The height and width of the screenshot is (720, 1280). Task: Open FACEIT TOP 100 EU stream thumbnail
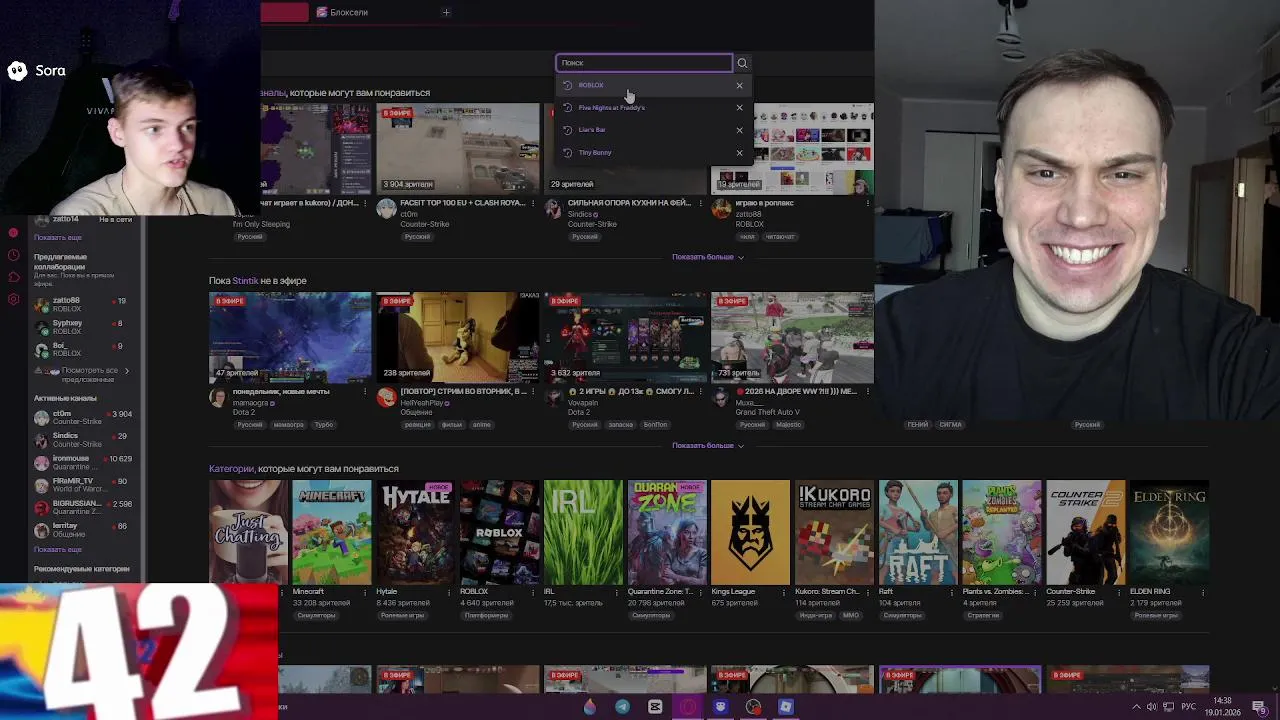point(457,147)
